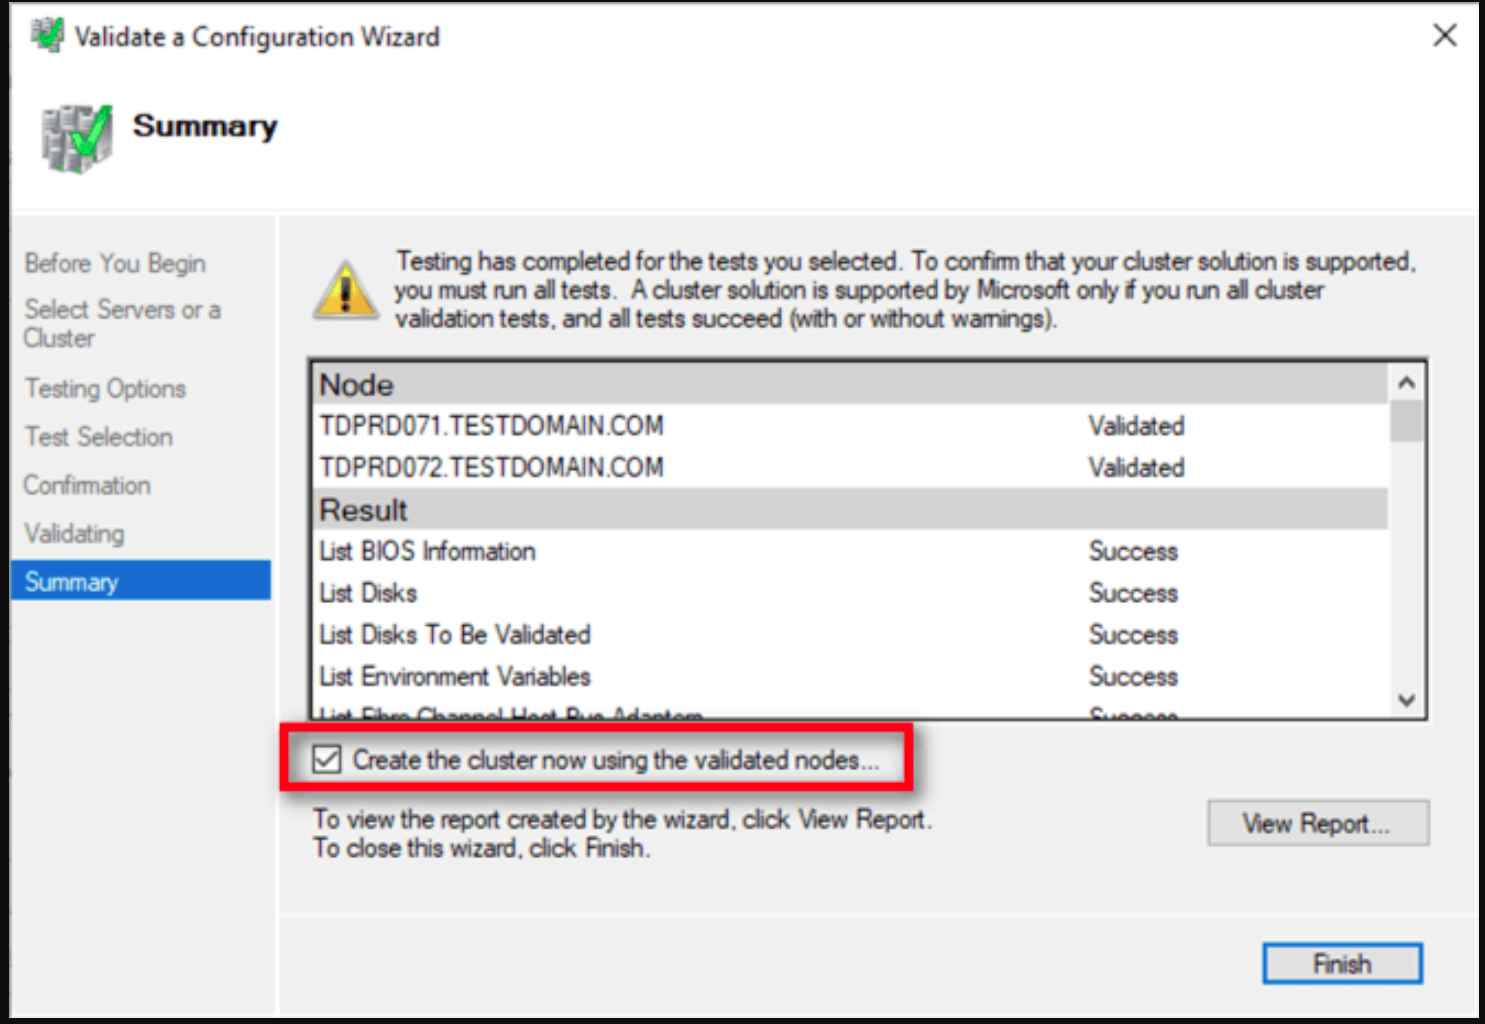Viewport: 1485px width, 1024px height.
Task: Click the results list scrollbar thumb
Action: pos(1406,420)
